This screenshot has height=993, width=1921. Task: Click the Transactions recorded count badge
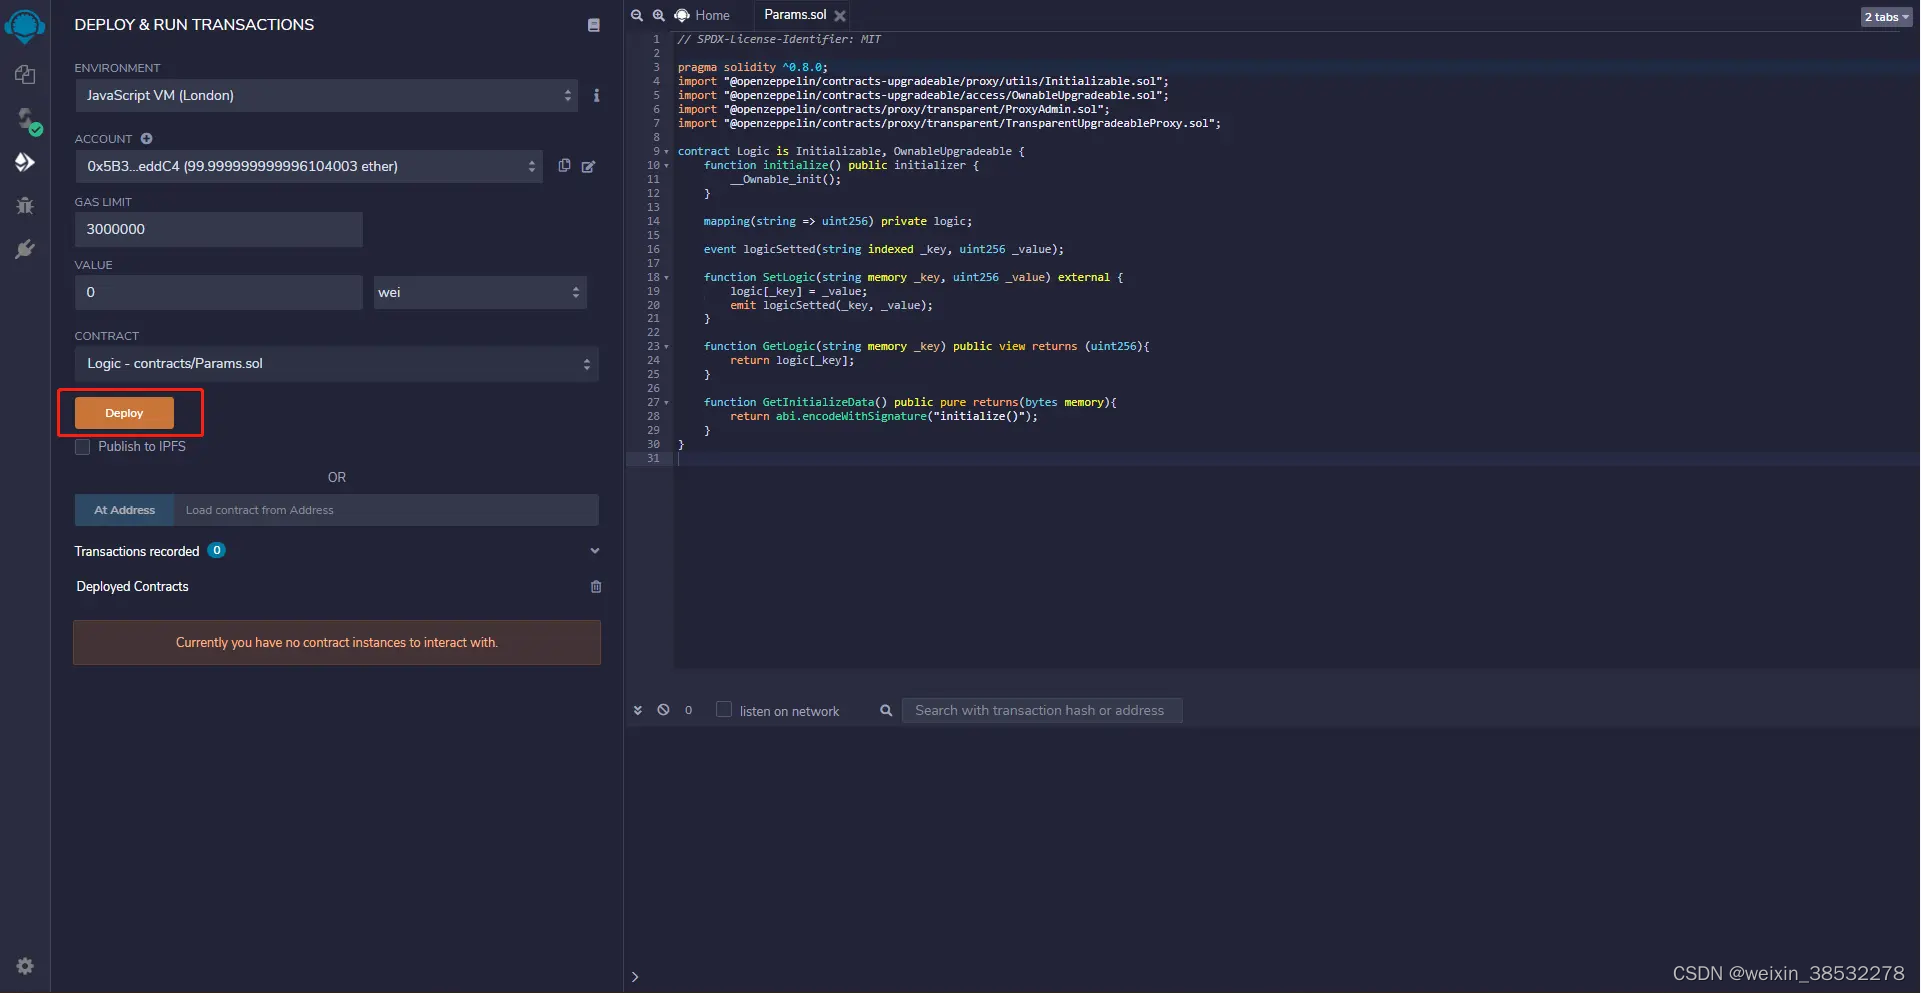[x=217, y=550]
